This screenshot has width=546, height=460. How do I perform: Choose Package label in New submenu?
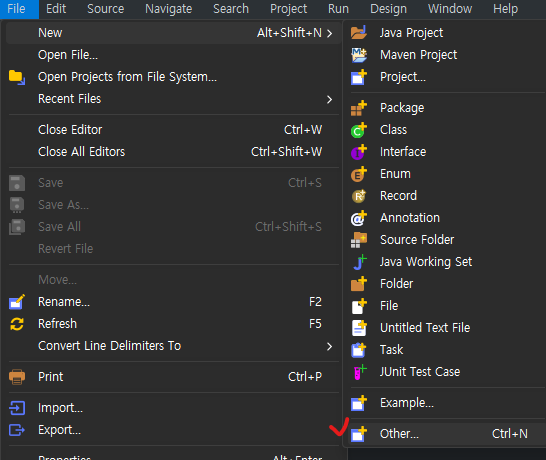402,108
